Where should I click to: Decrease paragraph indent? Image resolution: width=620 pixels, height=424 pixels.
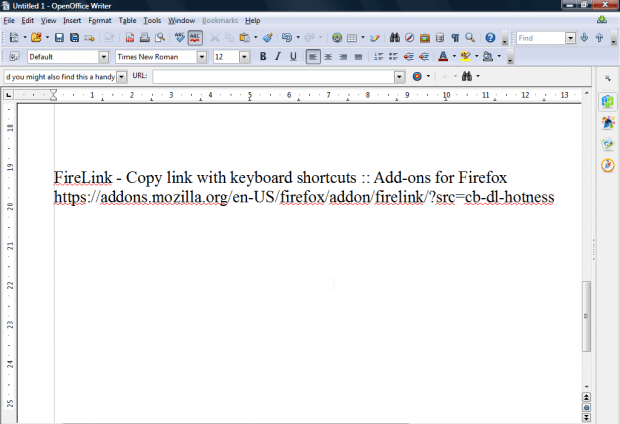pos(409,57)
